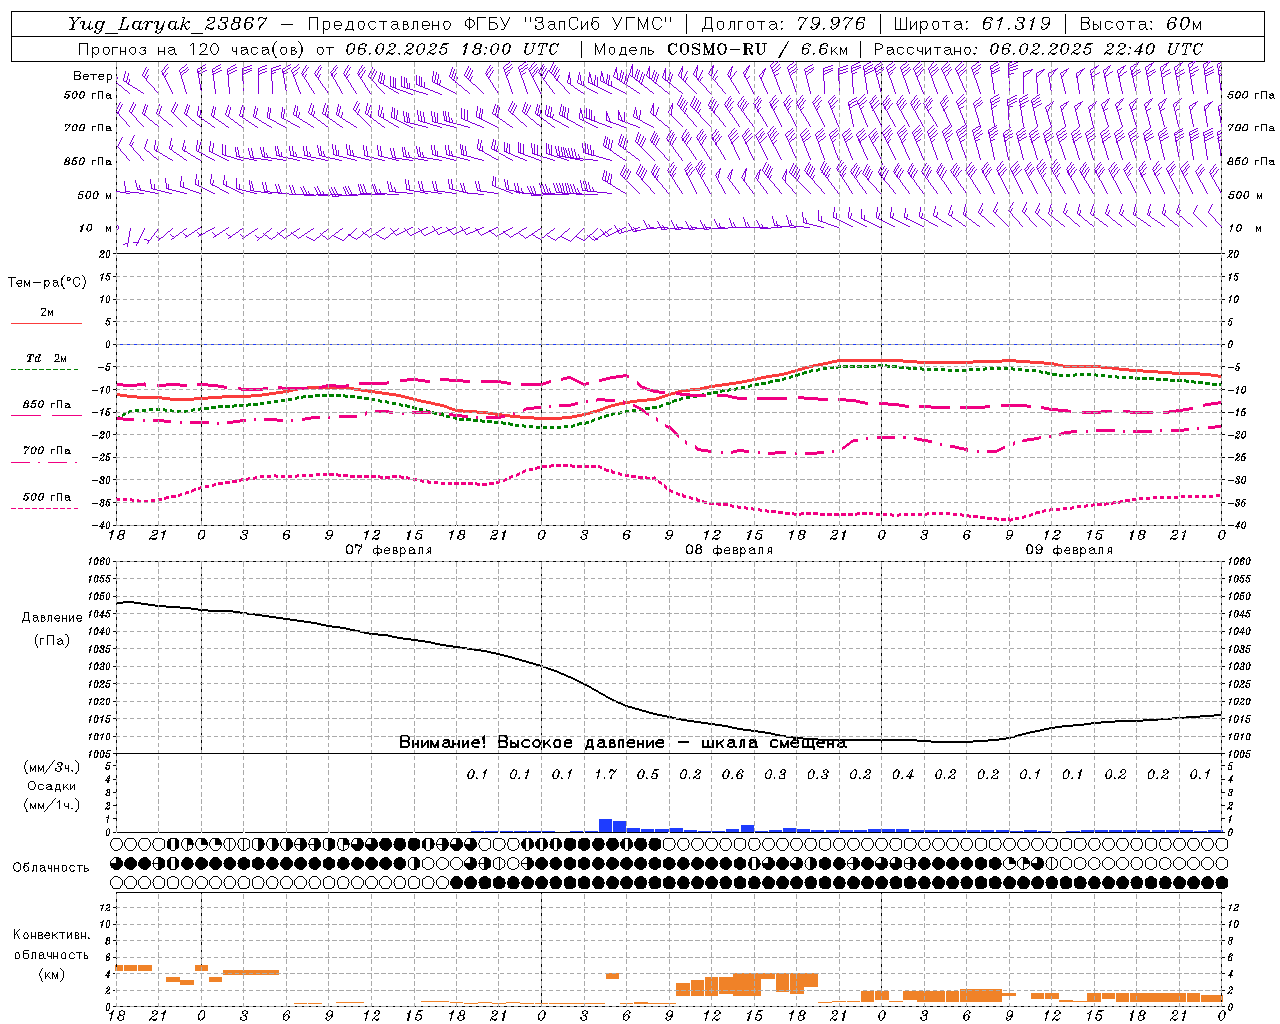Select the Td 2м legend entry
Screen dimensions: 1280x1024
[x=47, y=358]
